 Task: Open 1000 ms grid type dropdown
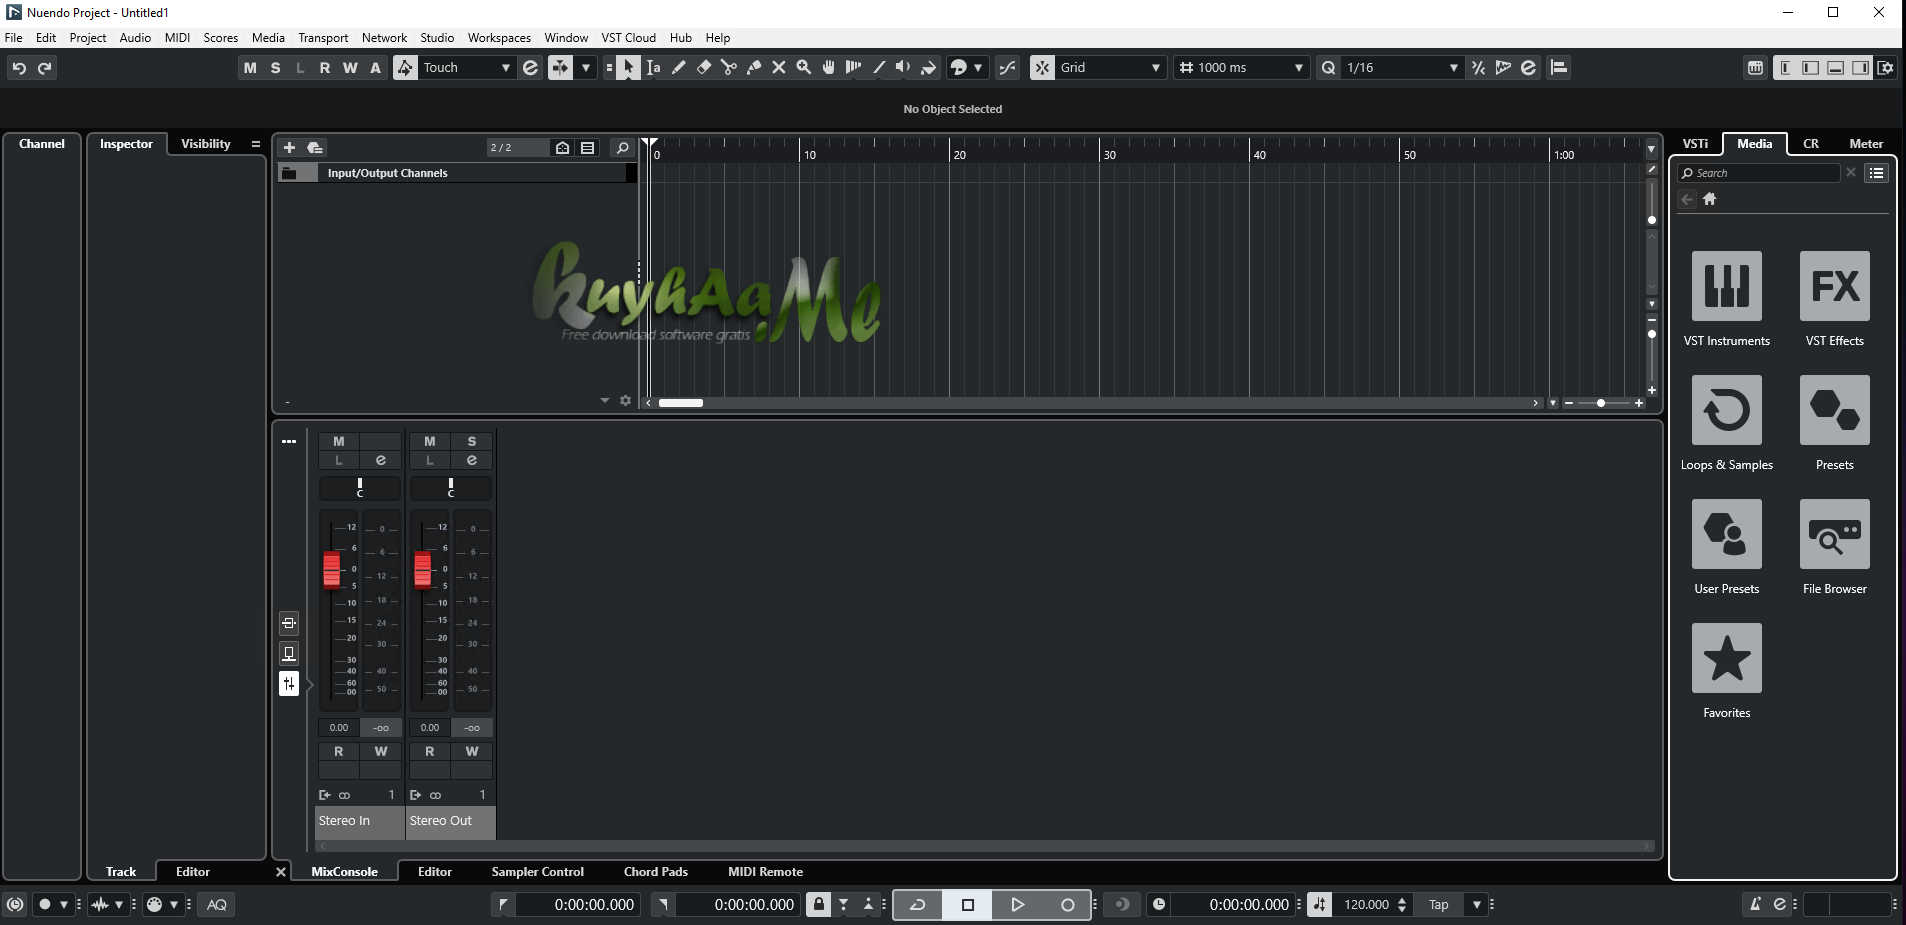tap(1240, 67)
